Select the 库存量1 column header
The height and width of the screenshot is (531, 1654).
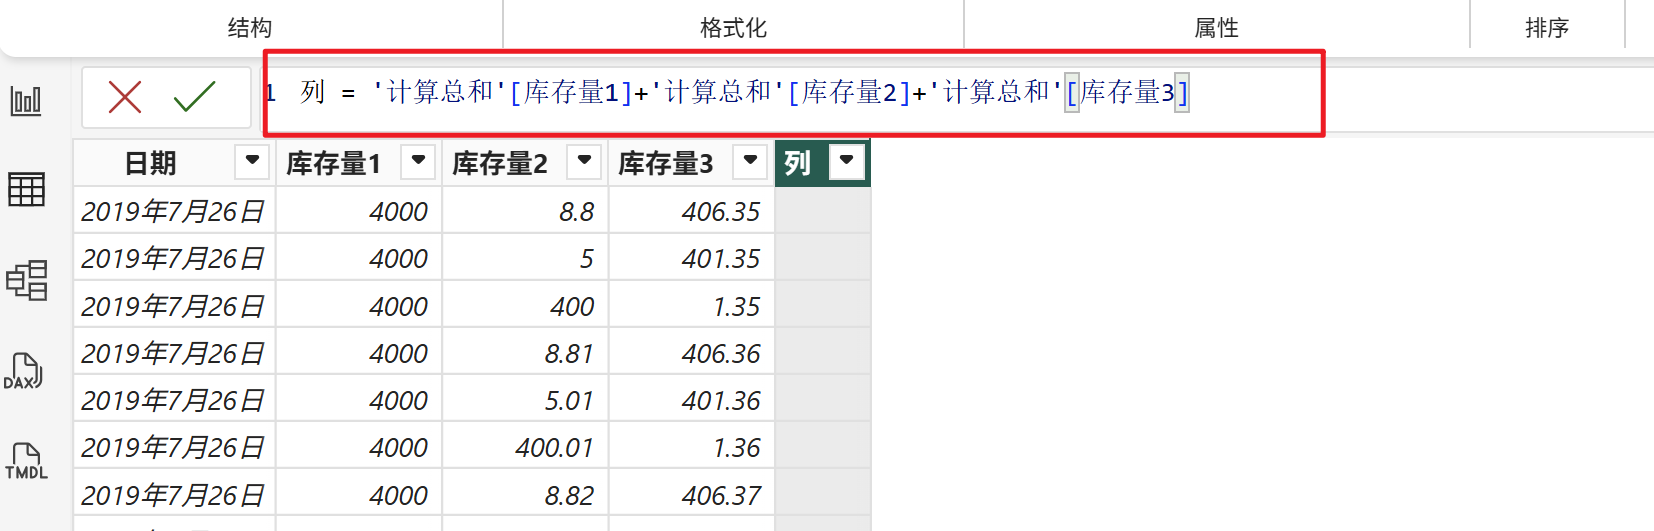click(x=334, y=163)
